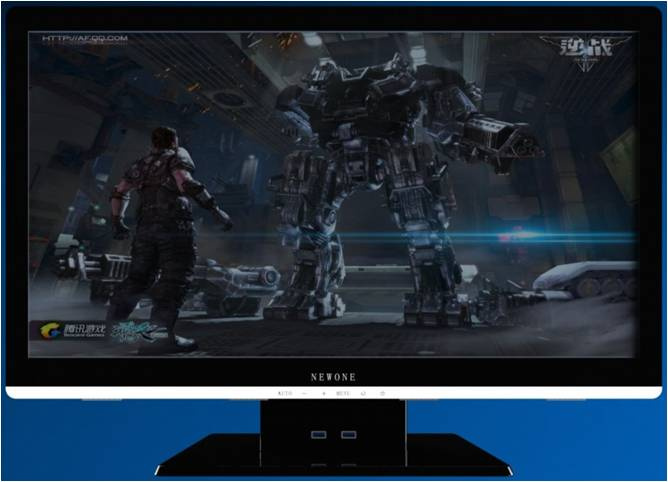Click the Tencent Games logo

pyautogui.click(x=72, y=330)
